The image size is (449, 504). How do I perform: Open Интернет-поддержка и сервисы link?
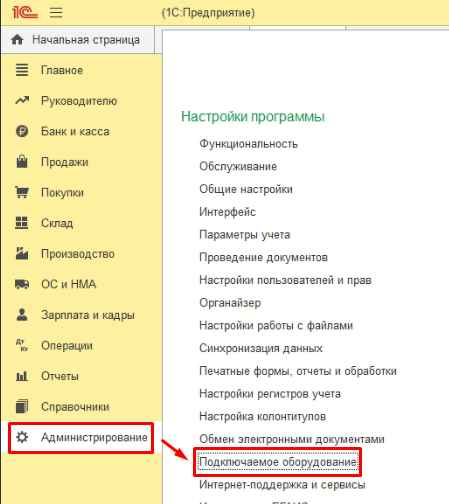tap(282, 485)
